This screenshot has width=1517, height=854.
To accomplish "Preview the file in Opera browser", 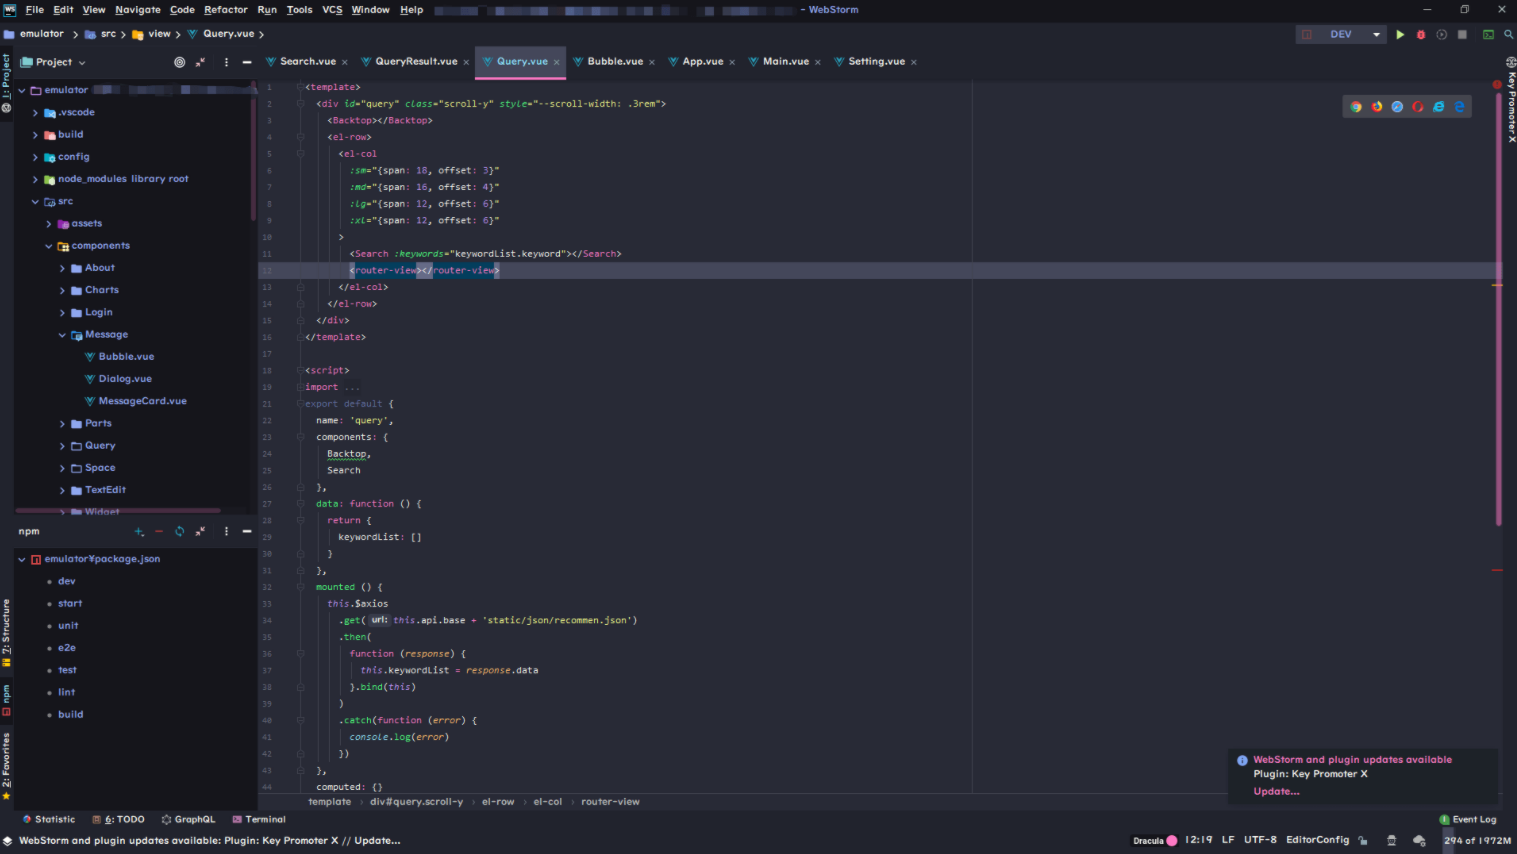I will point(1418,106).
